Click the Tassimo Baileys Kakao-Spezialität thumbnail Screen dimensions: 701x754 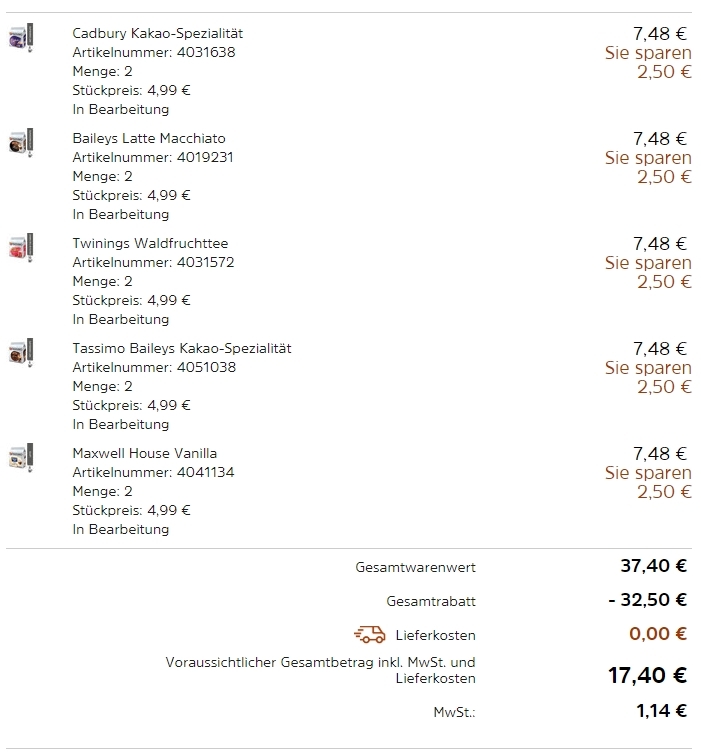coord(22,353)
